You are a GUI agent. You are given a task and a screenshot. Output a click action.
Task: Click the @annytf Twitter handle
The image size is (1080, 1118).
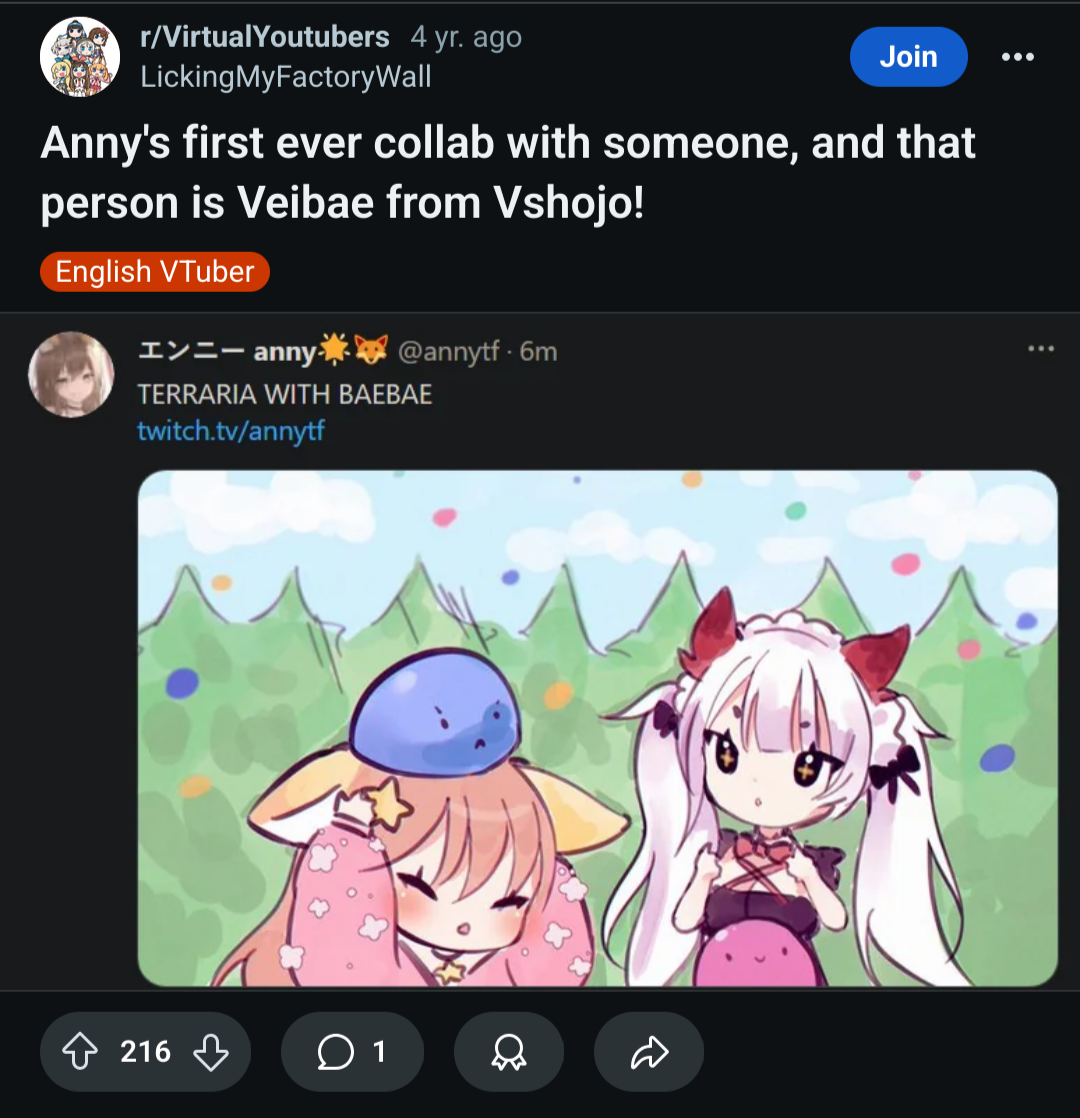(x=448, y=352)
